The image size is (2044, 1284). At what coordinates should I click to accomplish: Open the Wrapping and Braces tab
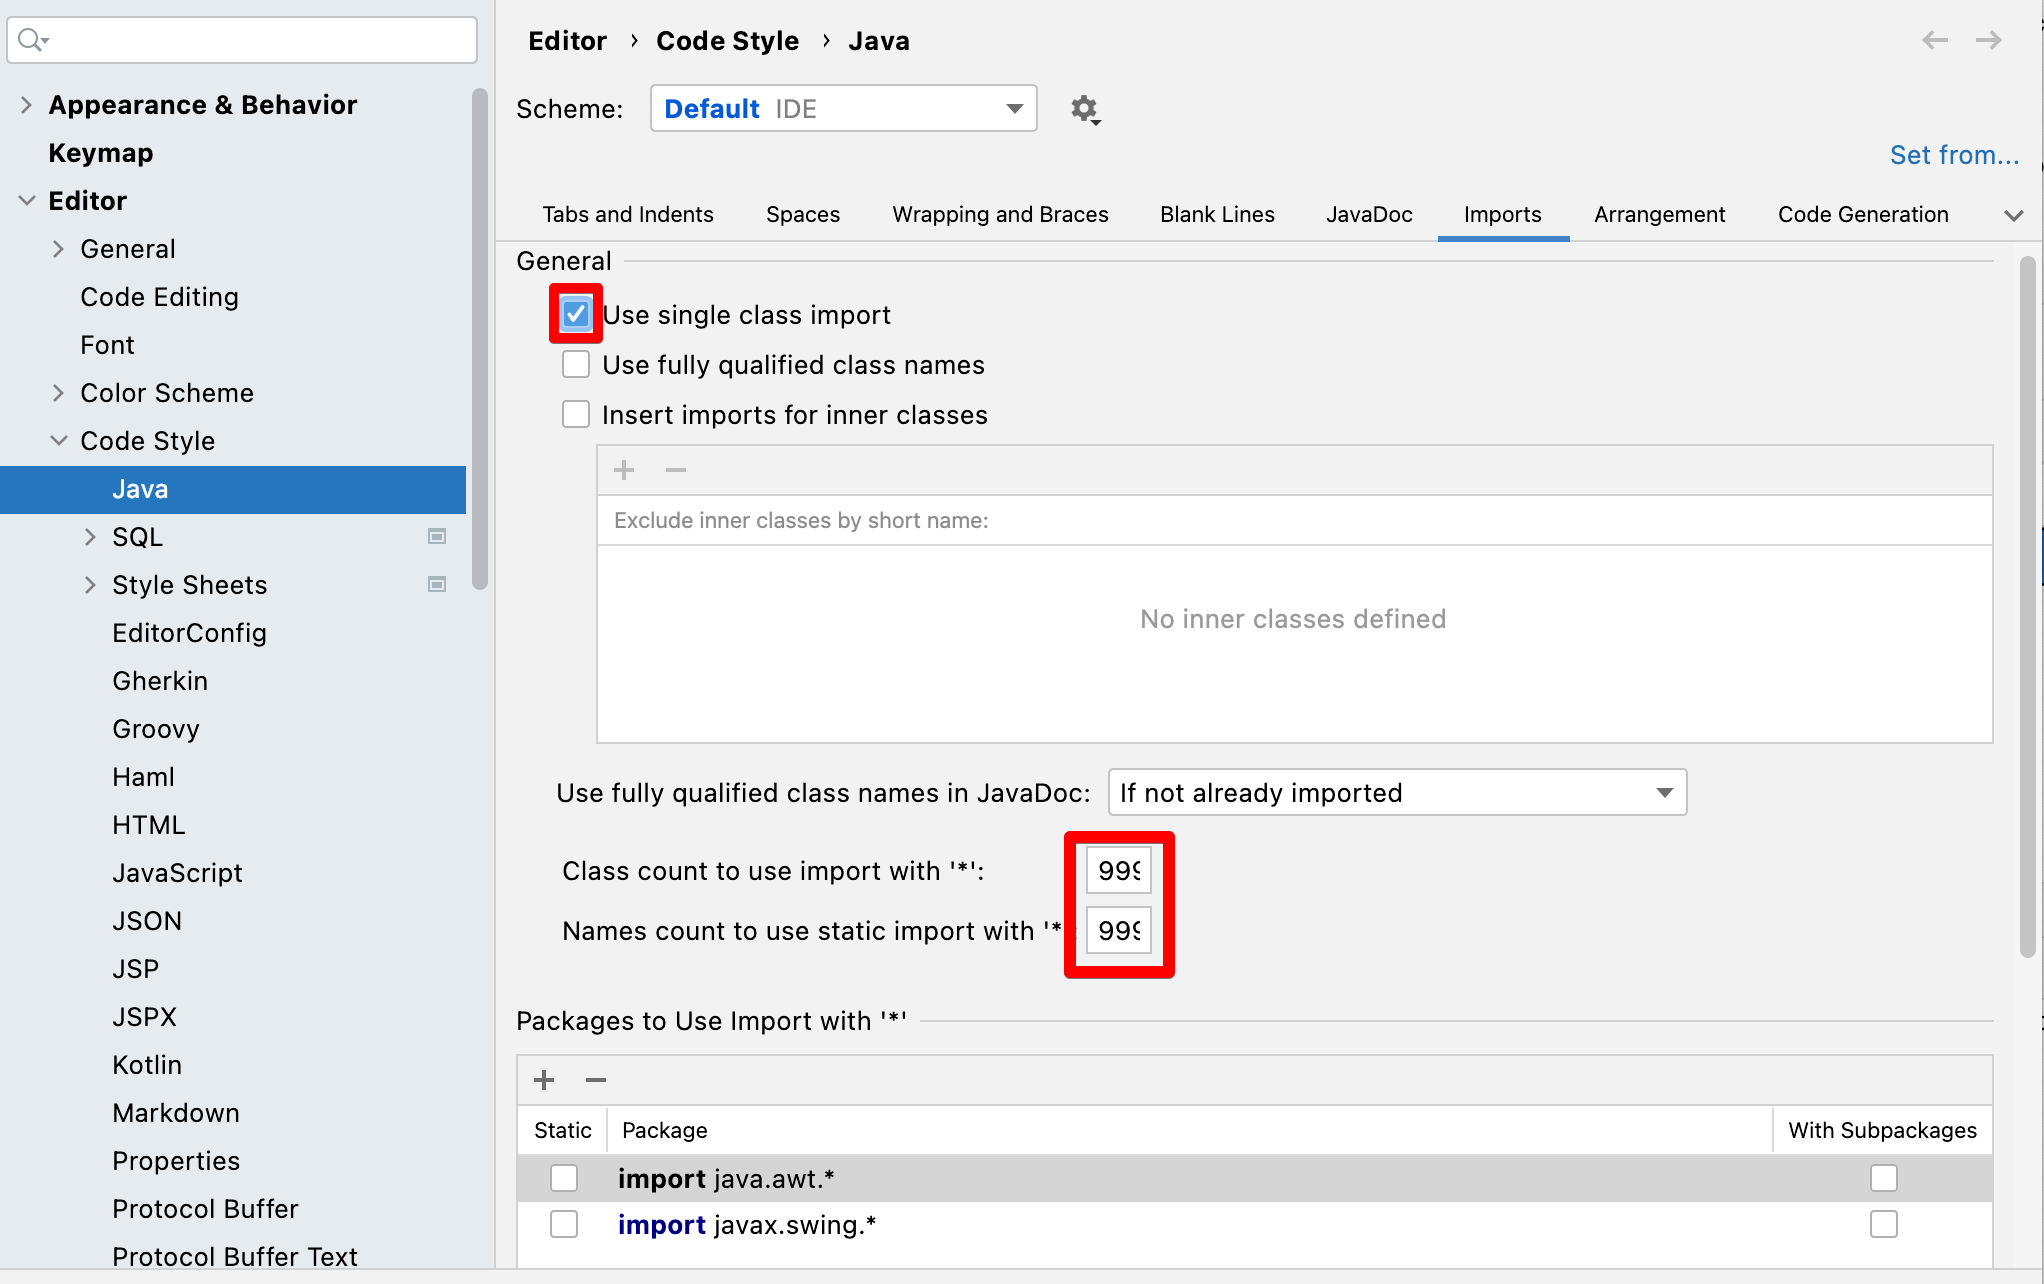click(1000, 215)
